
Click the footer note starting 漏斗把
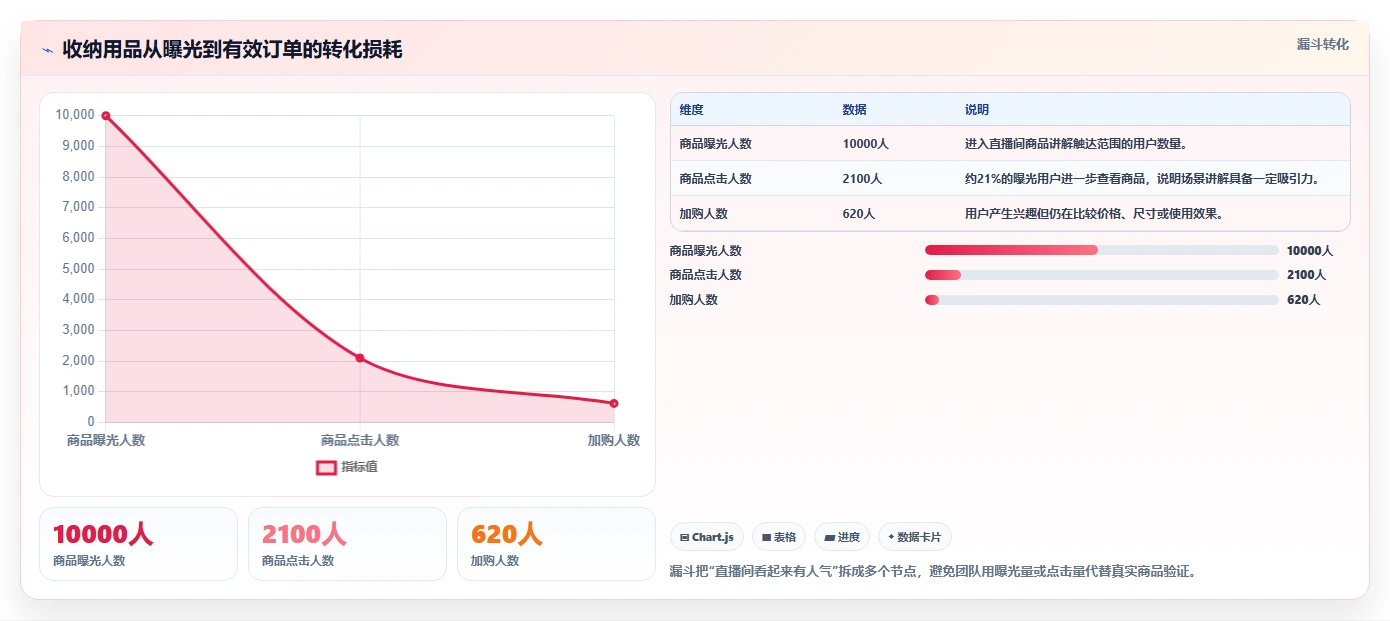(933, 572)
